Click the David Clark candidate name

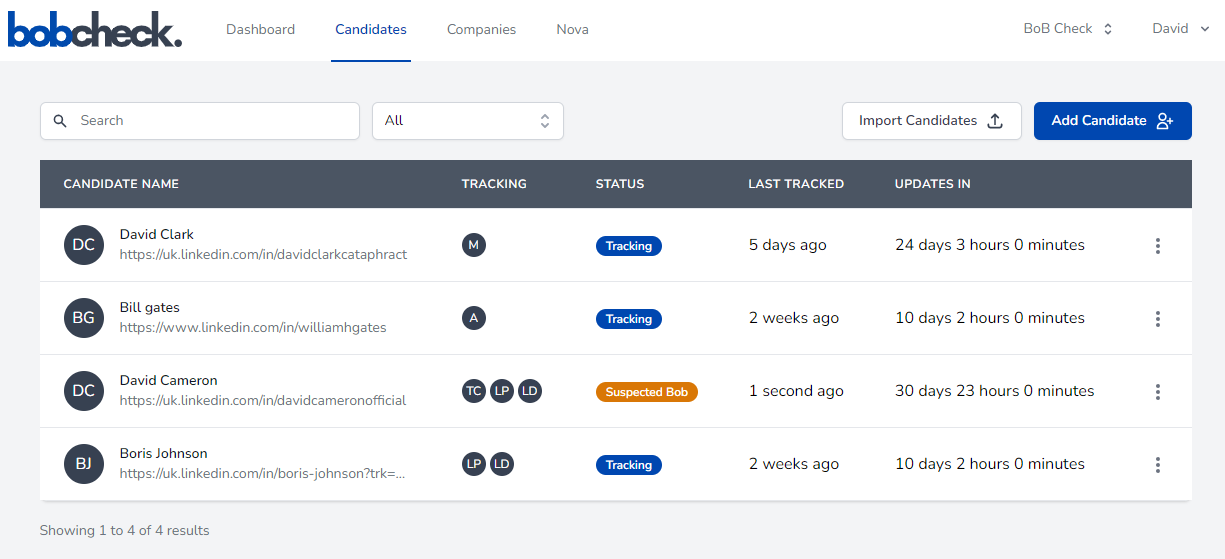click(x=157, y=235)
